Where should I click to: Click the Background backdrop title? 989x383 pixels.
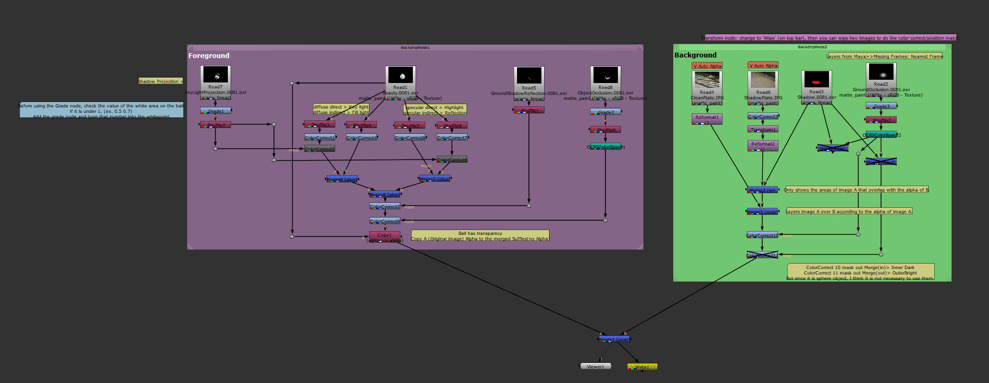[696, 56]
